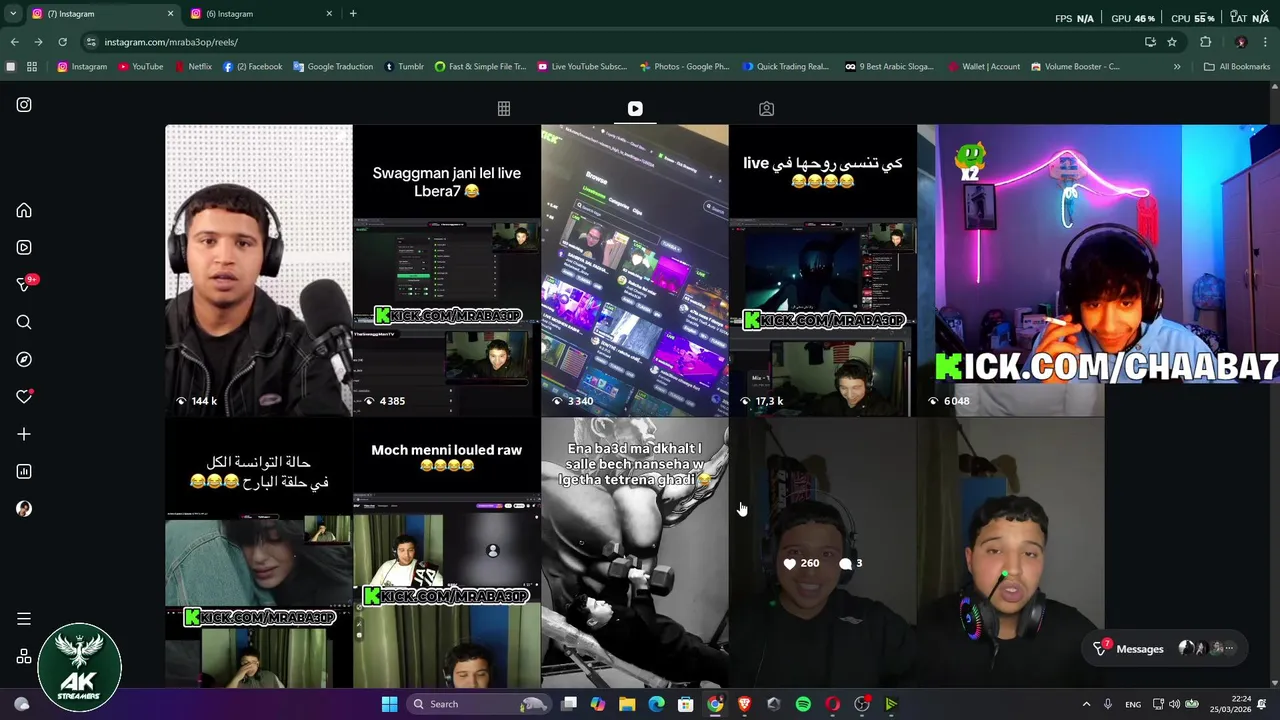
Task: Open Notifications heart icon
Action: point(24,397)
